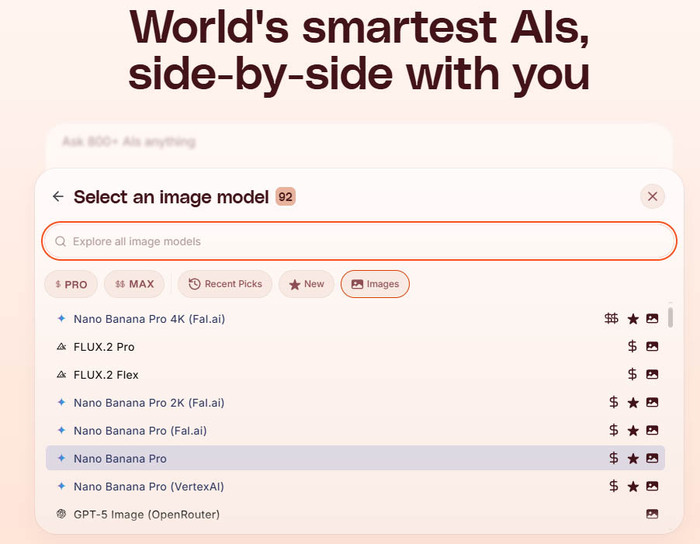Toggle the MAX price filter chip

pyautogui.click(x=134, y=284)
